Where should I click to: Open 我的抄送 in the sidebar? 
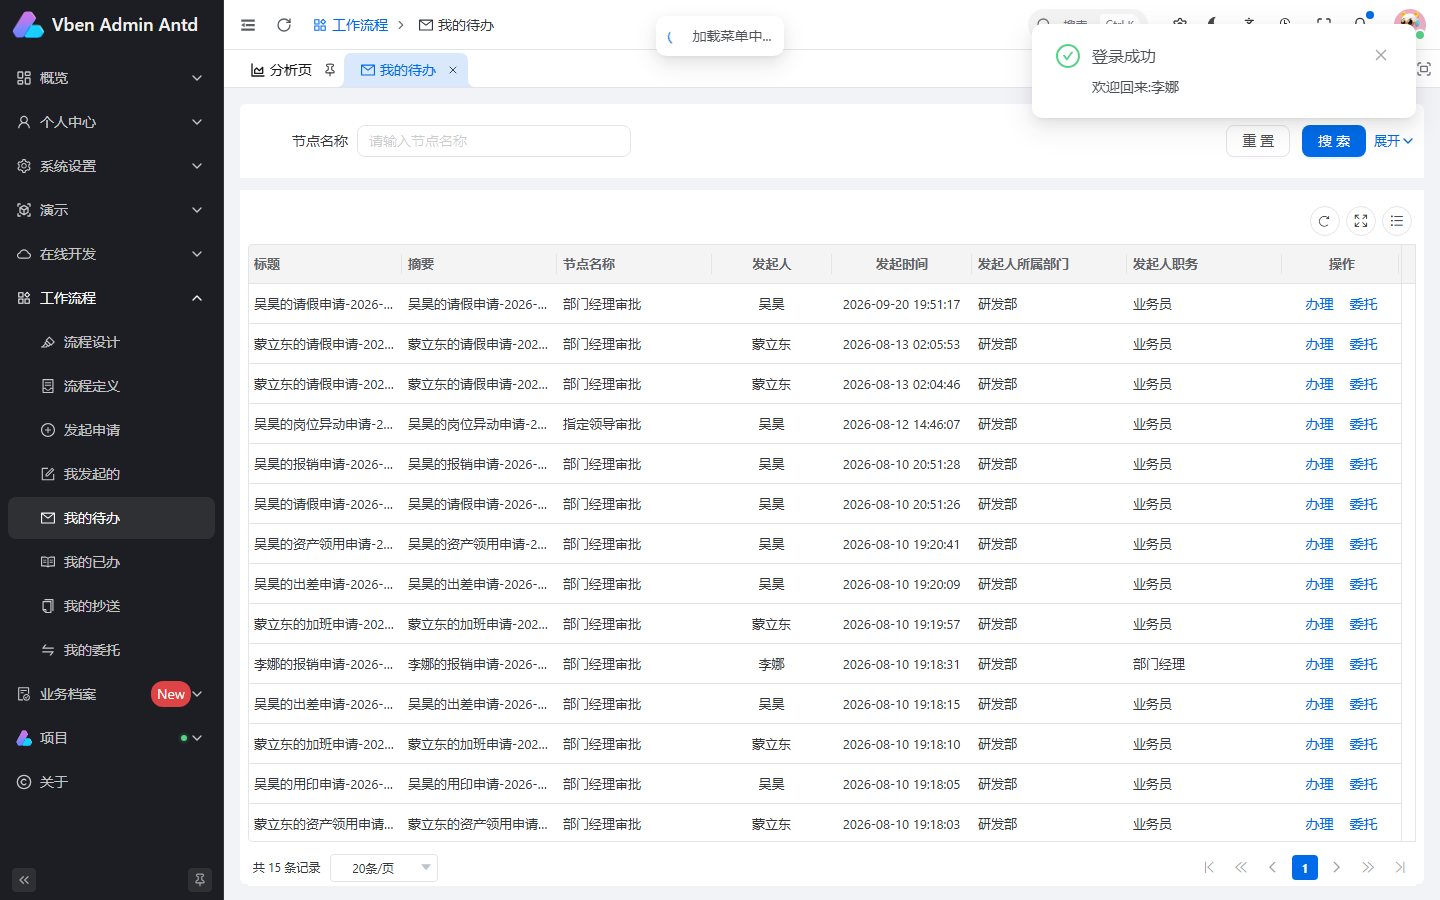pyautogui.click(x=112, y=606)
